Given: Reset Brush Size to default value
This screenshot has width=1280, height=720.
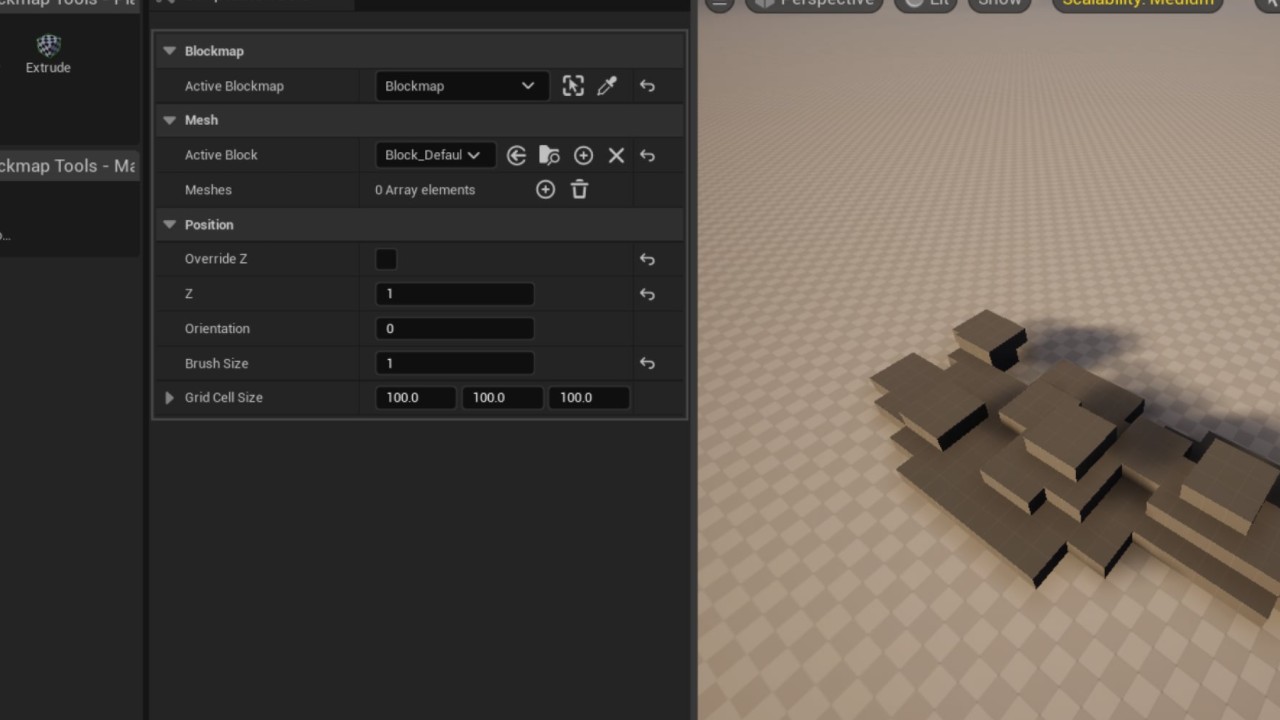Looking at the screenshot, I should (x=647, y=363).
